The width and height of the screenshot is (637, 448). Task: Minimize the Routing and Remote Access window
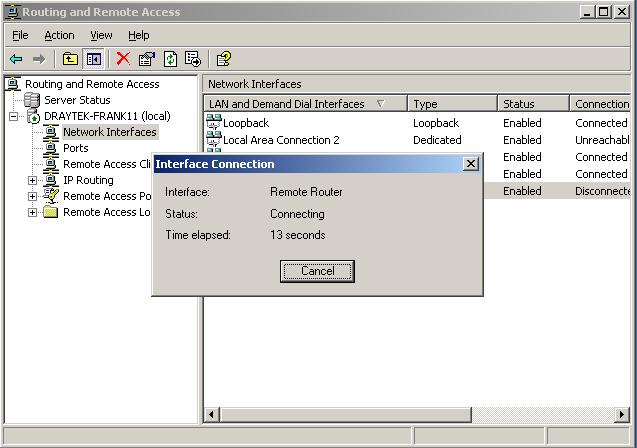pyautogui.click(x=587, y=12)
